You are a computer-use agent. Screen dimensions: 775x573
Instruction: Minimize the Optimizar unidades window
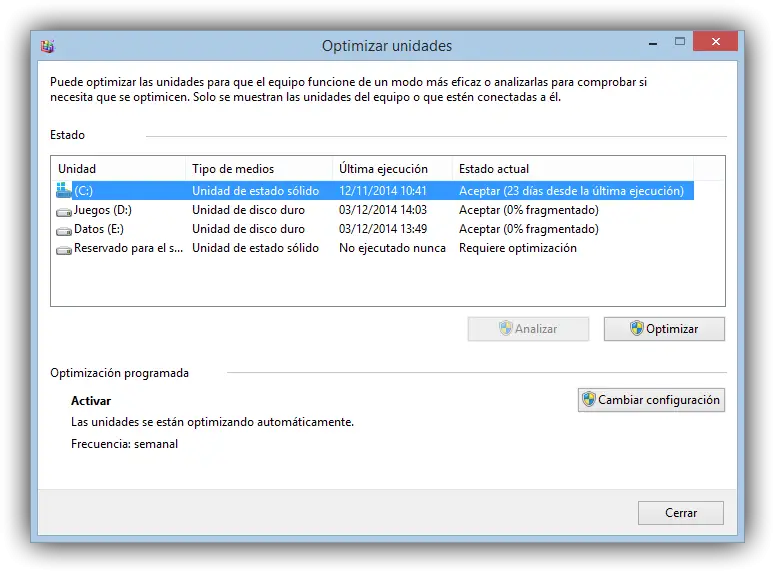coord(653,44)
